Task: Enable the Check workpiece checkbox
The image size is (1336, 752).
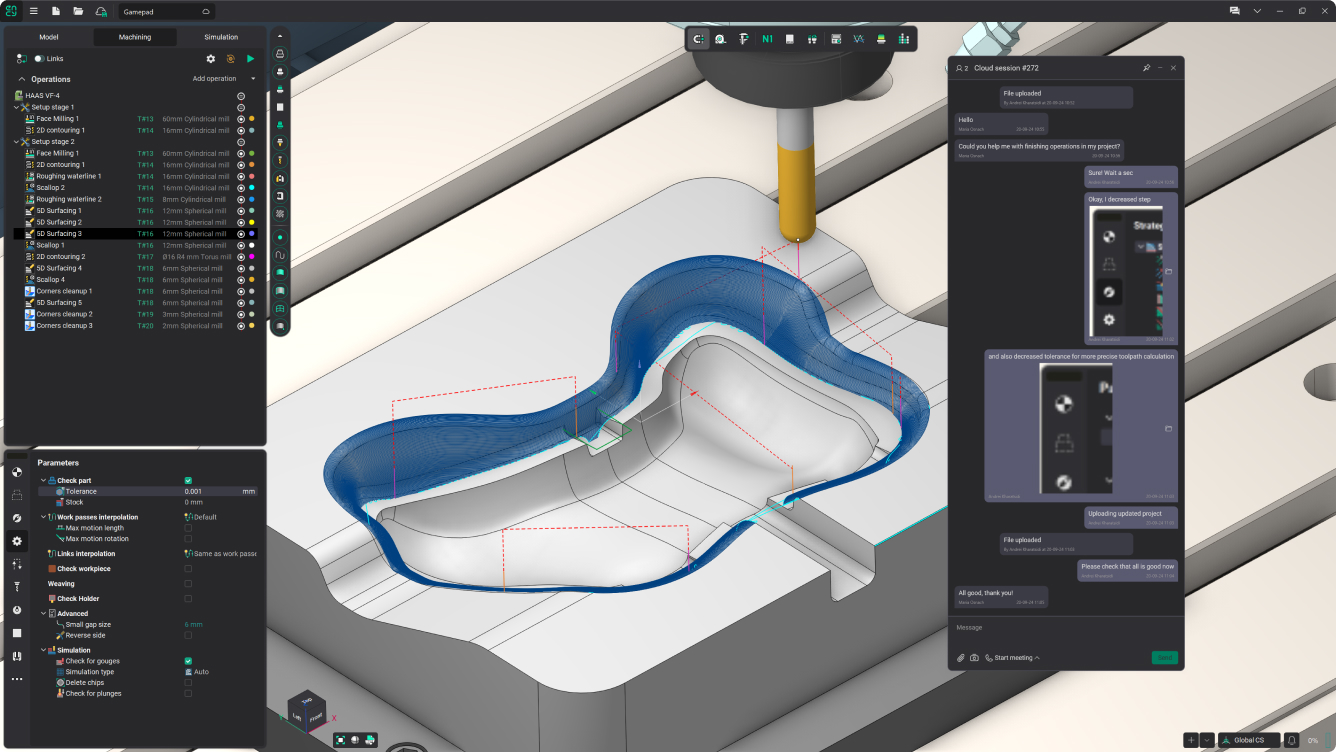Action: click(x=188, y=569)
